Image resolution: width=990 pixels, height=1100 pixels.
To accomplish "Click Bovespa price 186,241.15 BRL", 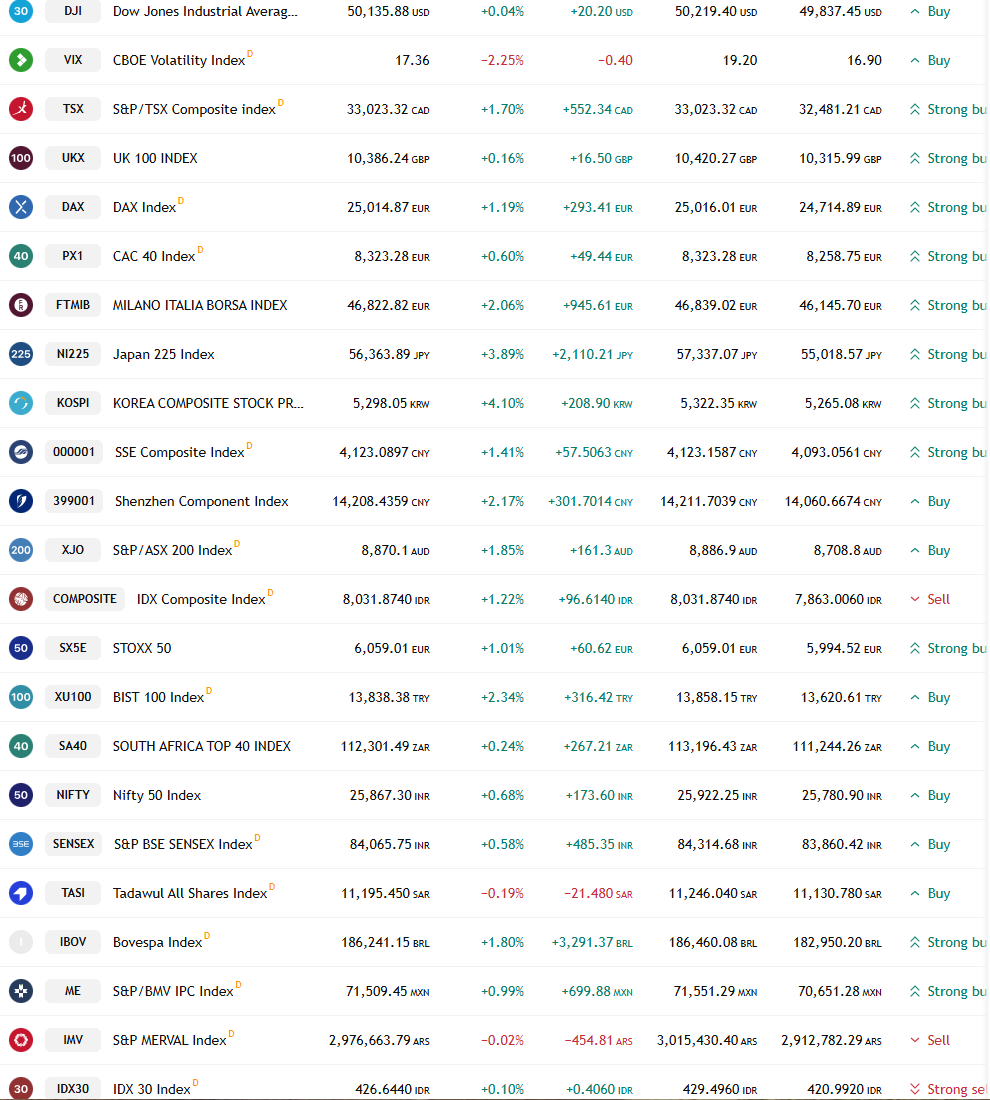I will click(x=385, y=942).
